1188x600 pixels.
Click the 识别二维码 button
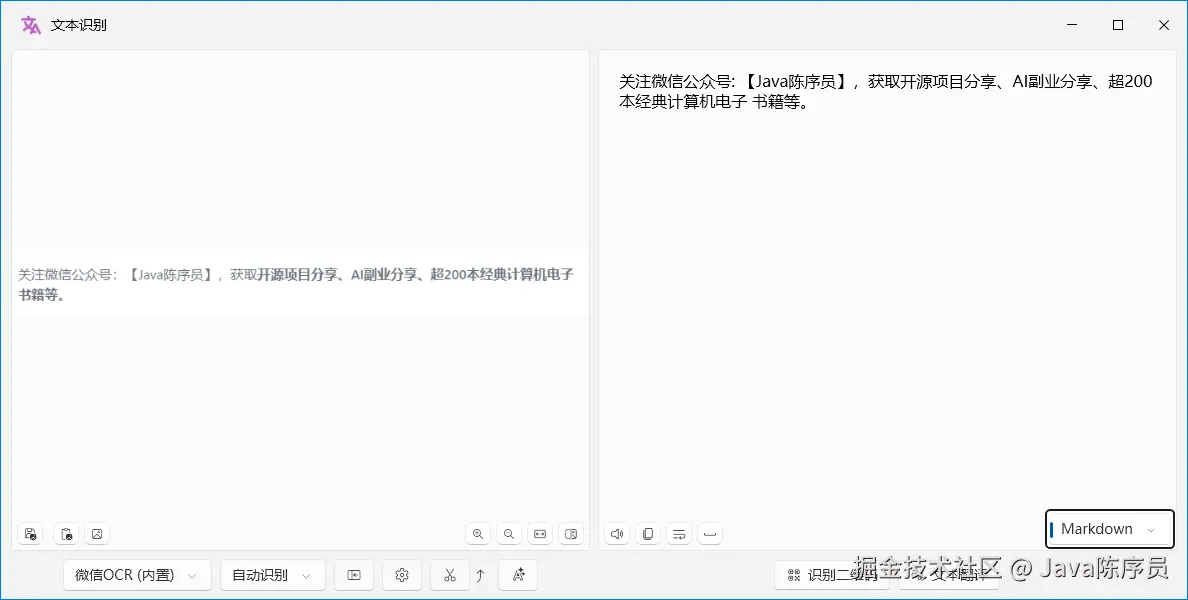[830, 575]
